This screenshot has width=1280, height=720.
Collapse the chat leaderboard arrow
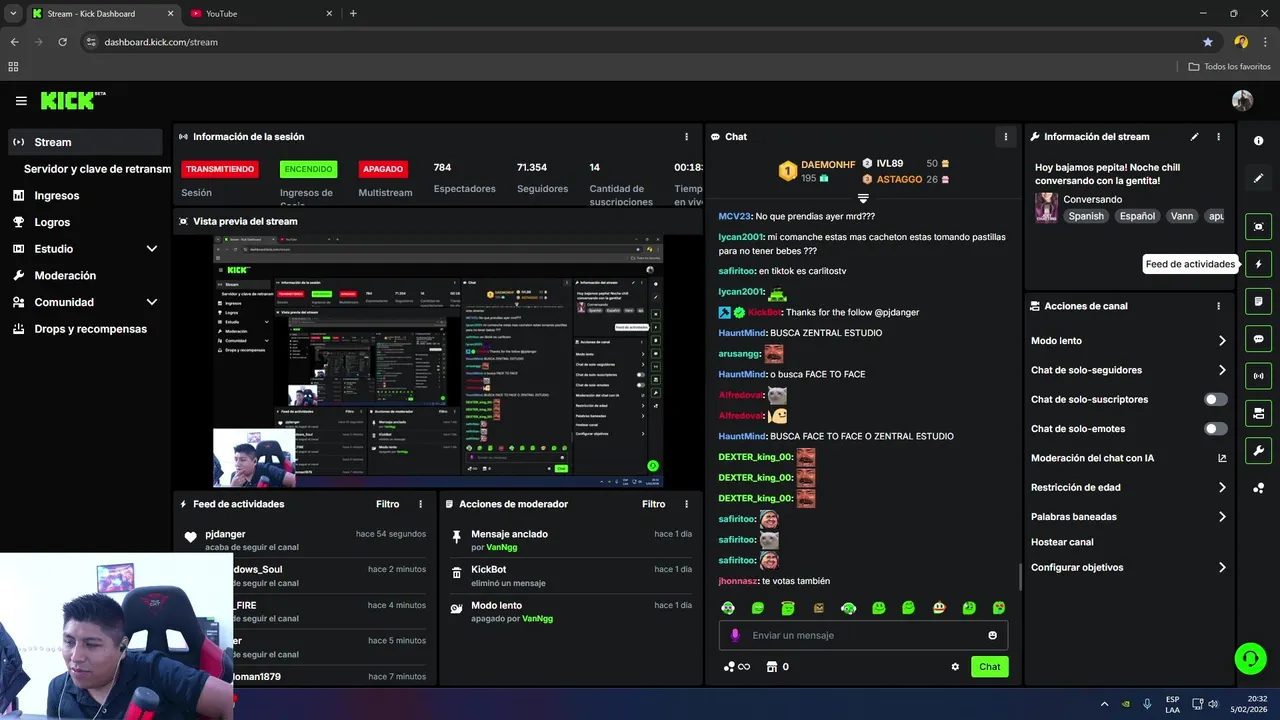click(x=863, y=198)
